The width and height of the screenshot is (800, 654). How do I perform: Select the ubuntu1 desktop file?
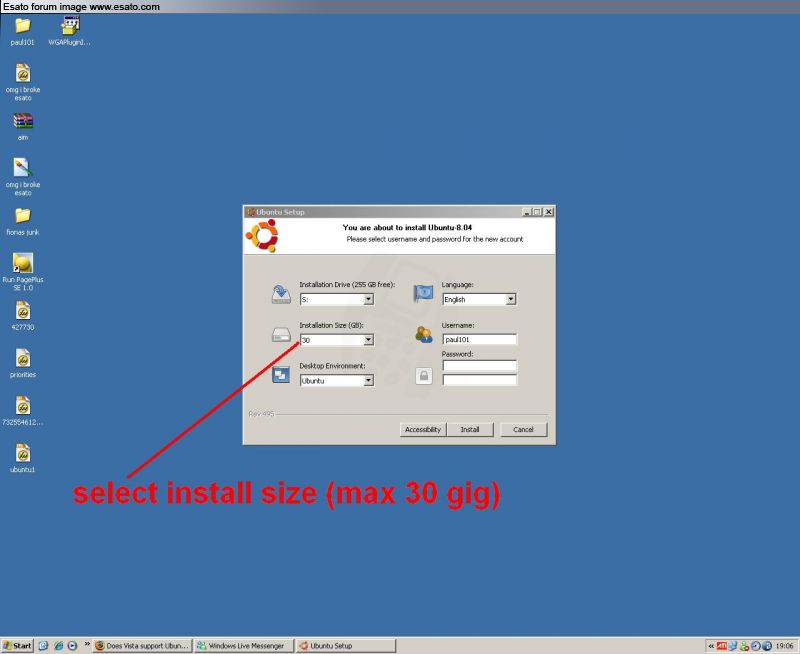pyautogui.click(x=23, y=458)
